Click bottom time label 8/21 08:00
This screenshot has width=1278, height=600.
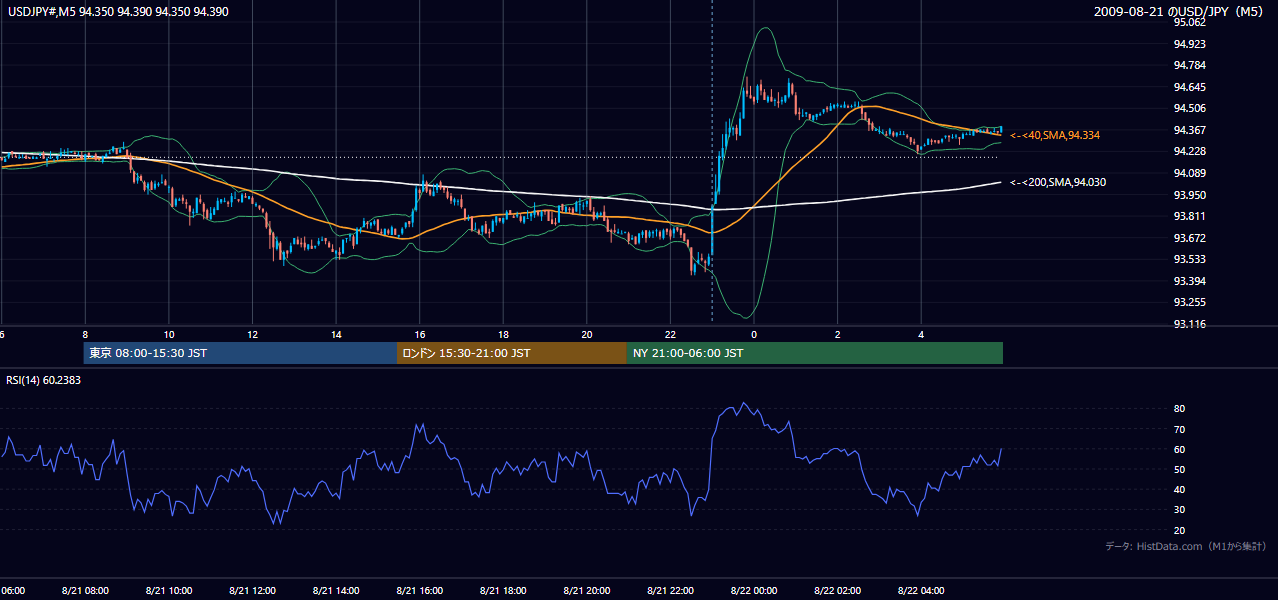[x=85, y=591]
